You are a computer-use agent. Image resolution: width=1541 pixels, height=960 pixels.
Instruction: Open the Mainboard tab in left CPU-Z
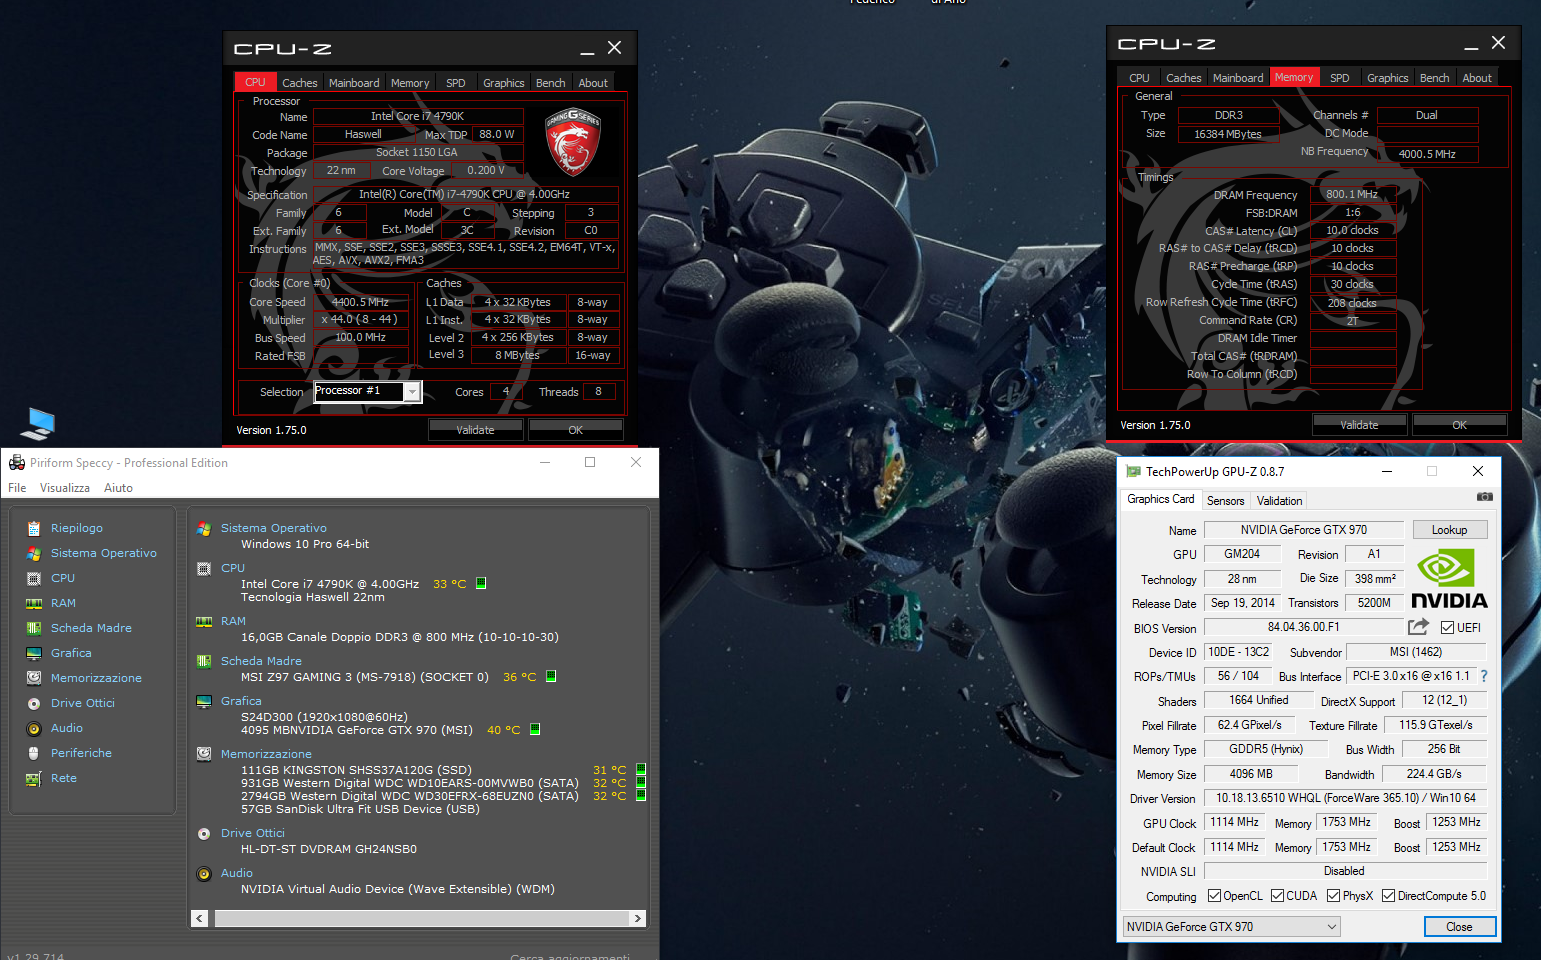pos(354,83)
